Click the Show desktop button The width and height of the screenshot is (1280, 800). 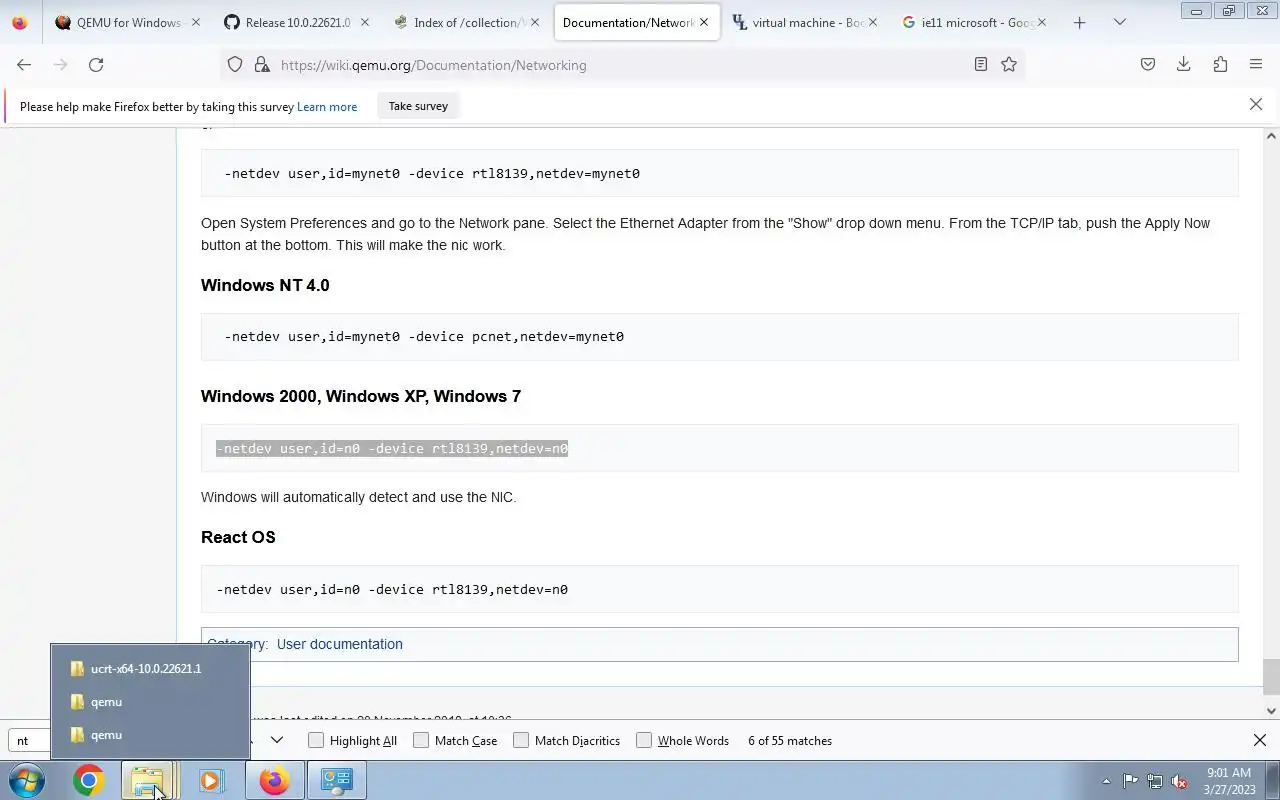point(1272,780)
